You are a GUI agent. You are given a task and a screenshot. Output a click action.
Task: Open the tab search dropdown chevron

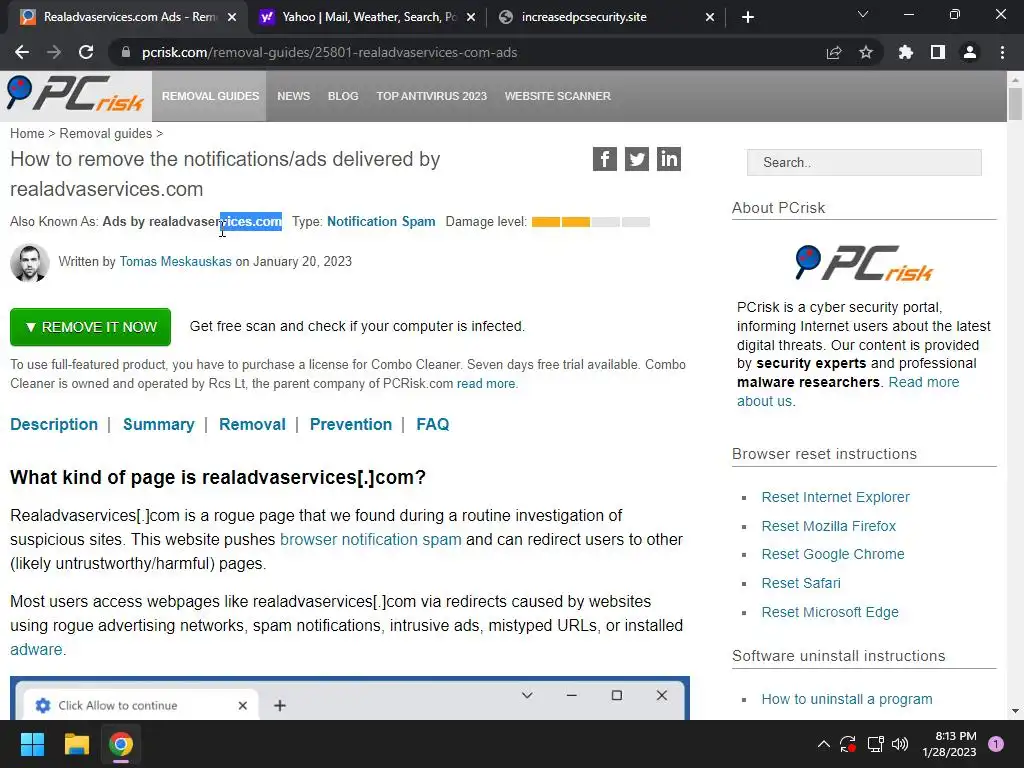tap(863, 14)
